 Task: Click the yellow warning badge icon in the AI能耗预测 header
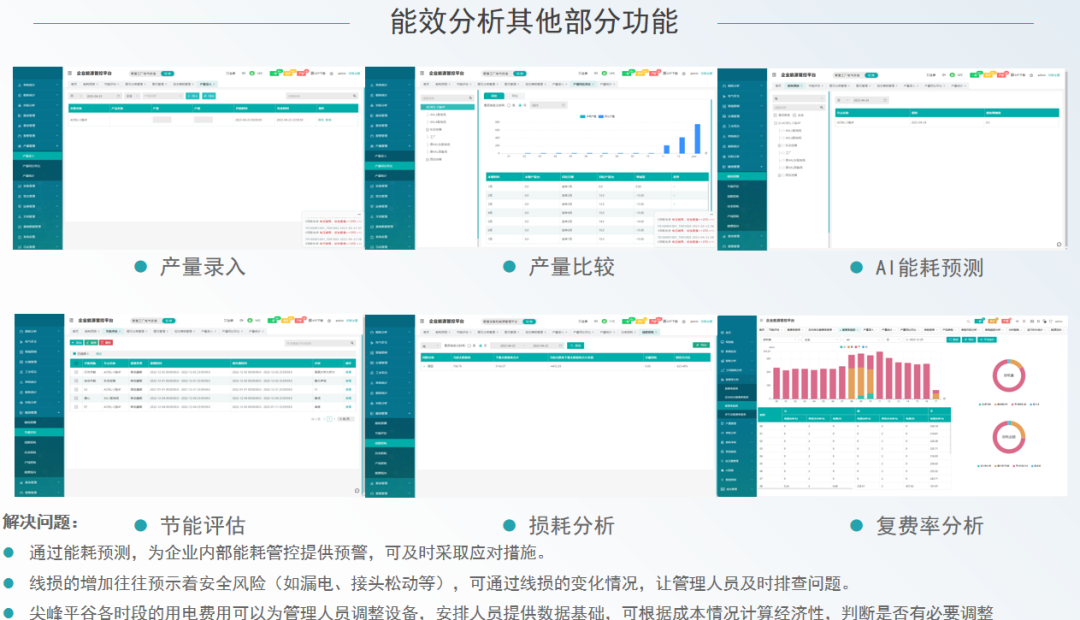tap(989, 74)
